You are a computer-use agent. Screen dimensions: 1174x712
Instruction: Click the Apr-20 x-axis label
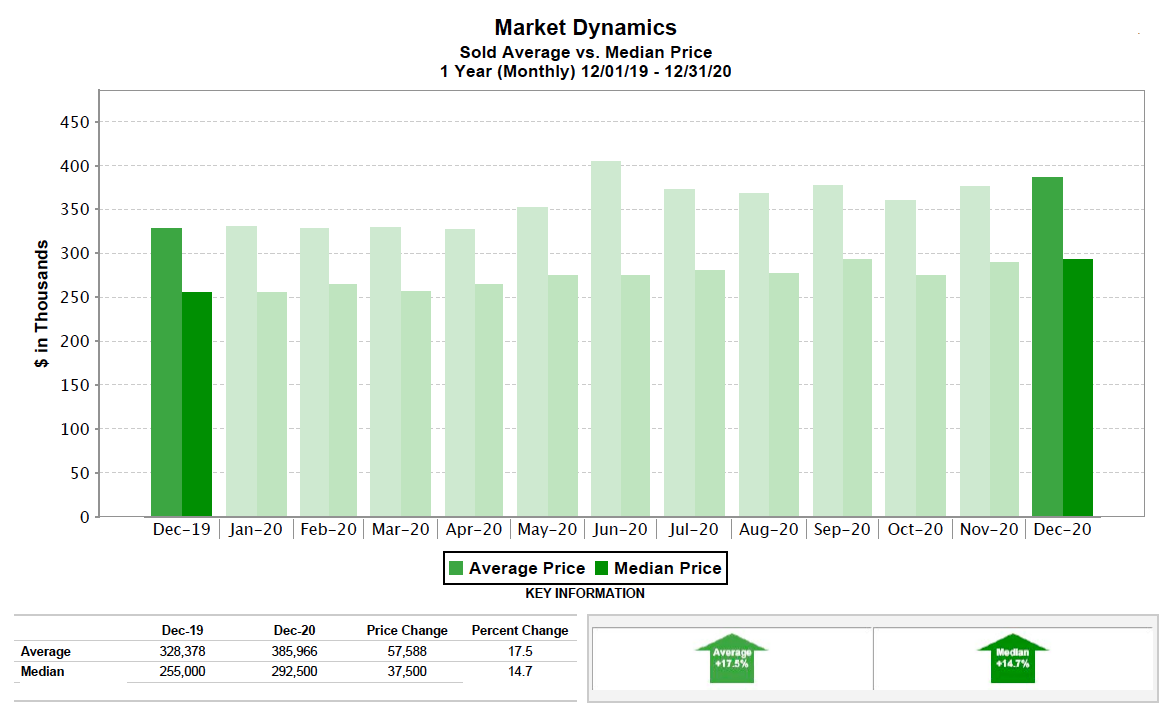[x=474, y=529]
